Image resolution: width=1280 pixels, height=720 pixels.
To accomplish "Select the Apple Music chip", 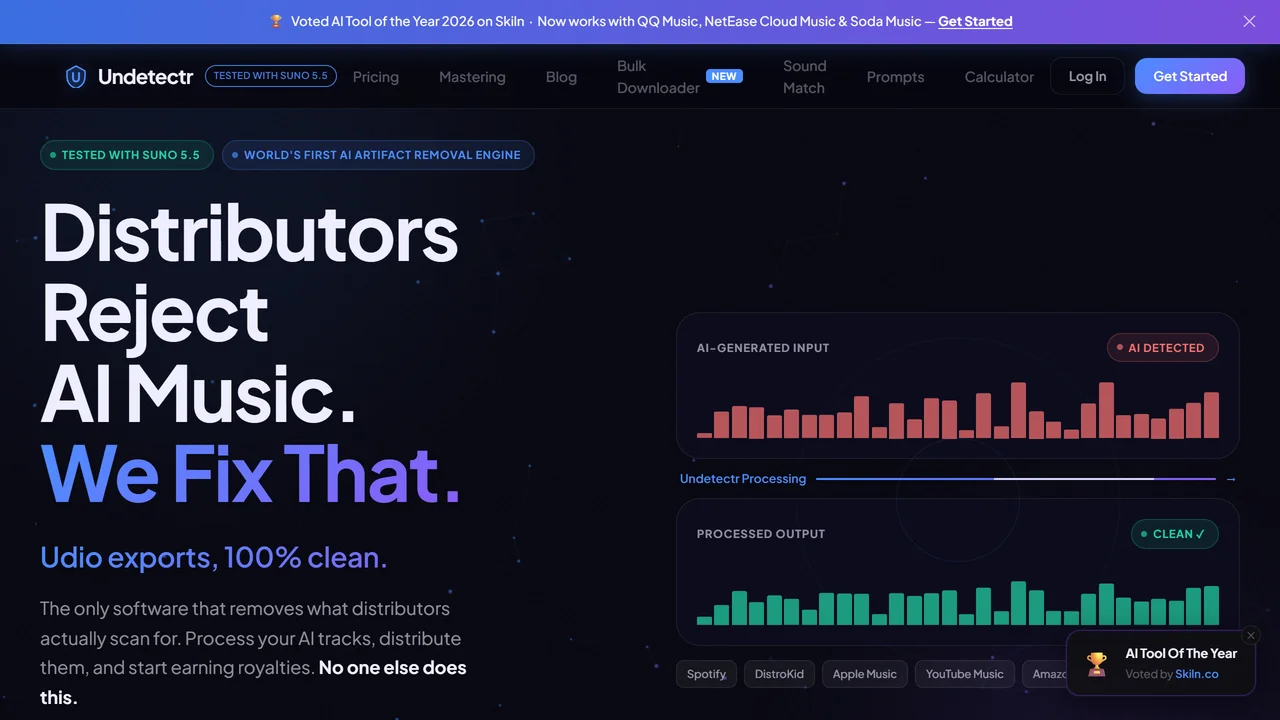I will 865,674.
